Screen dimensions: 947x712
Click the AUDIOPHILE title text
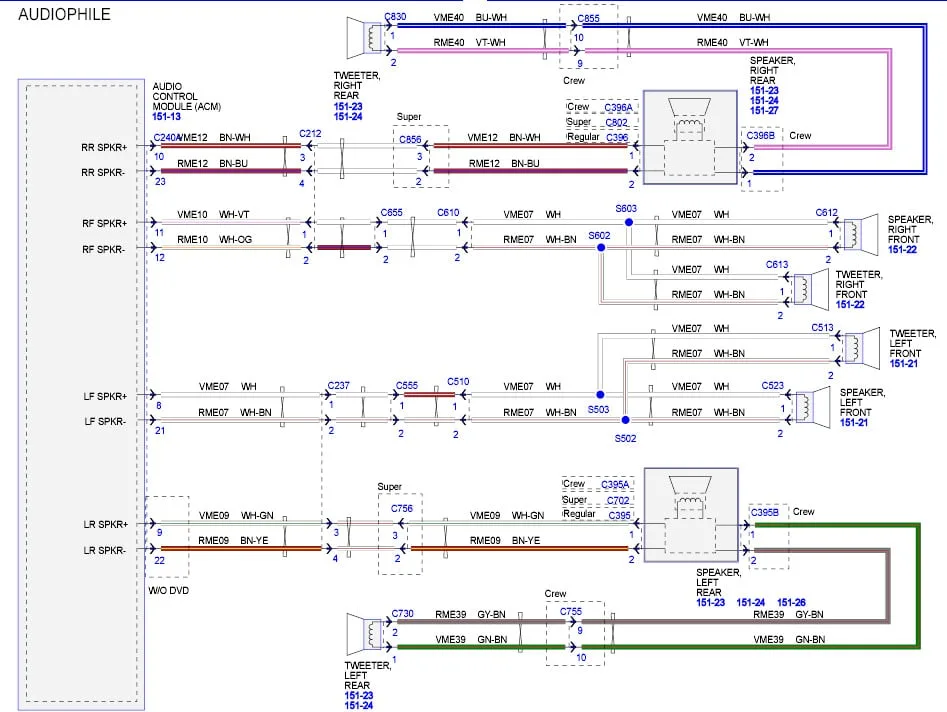(65, 14)
